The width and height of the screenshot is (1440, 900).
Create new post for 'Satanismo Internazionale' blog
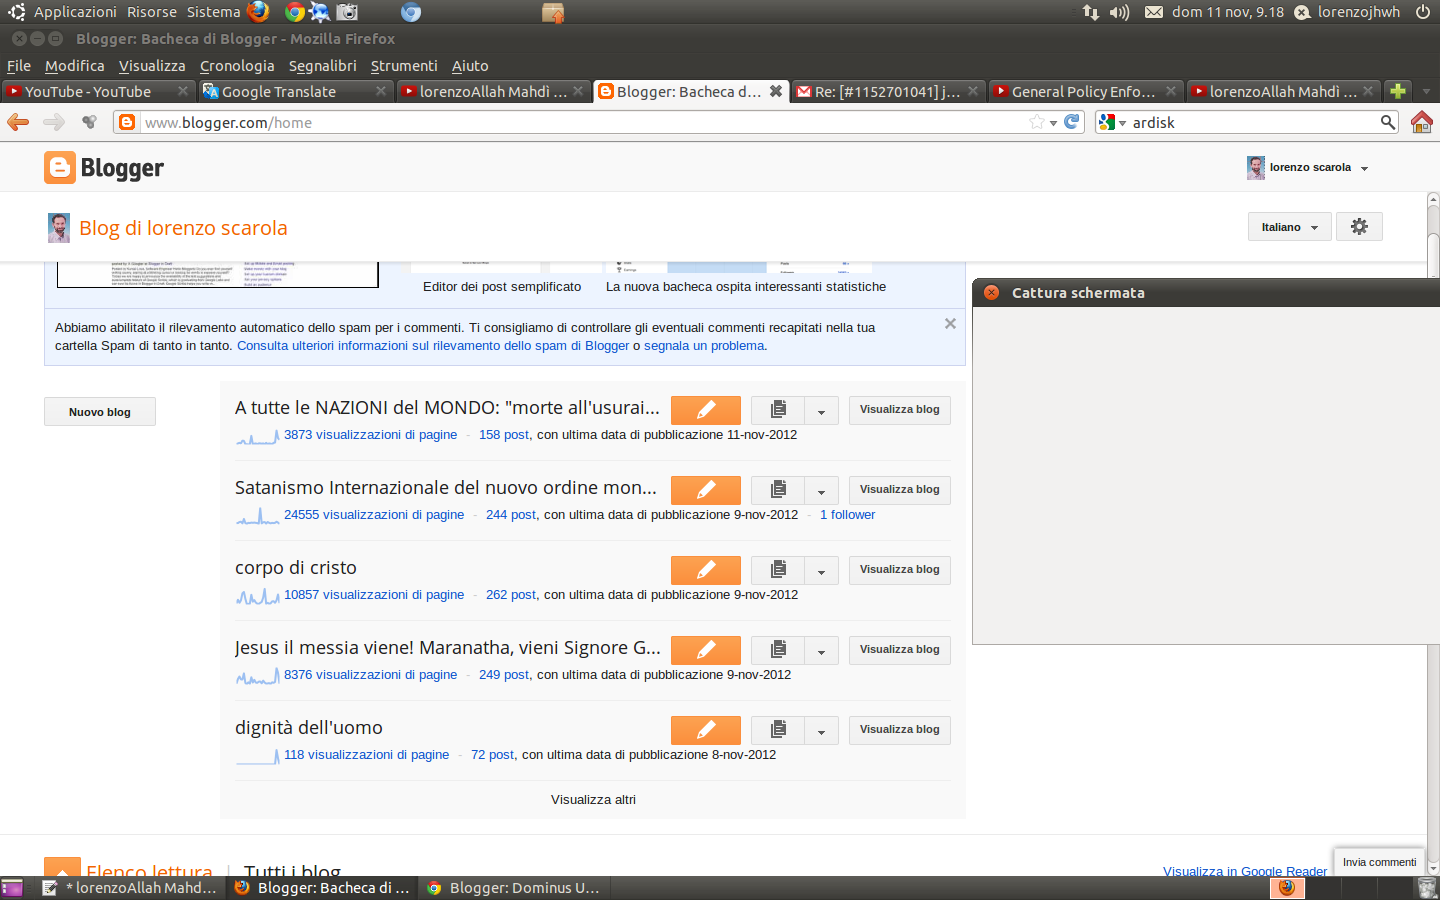[x=705, y=490]
